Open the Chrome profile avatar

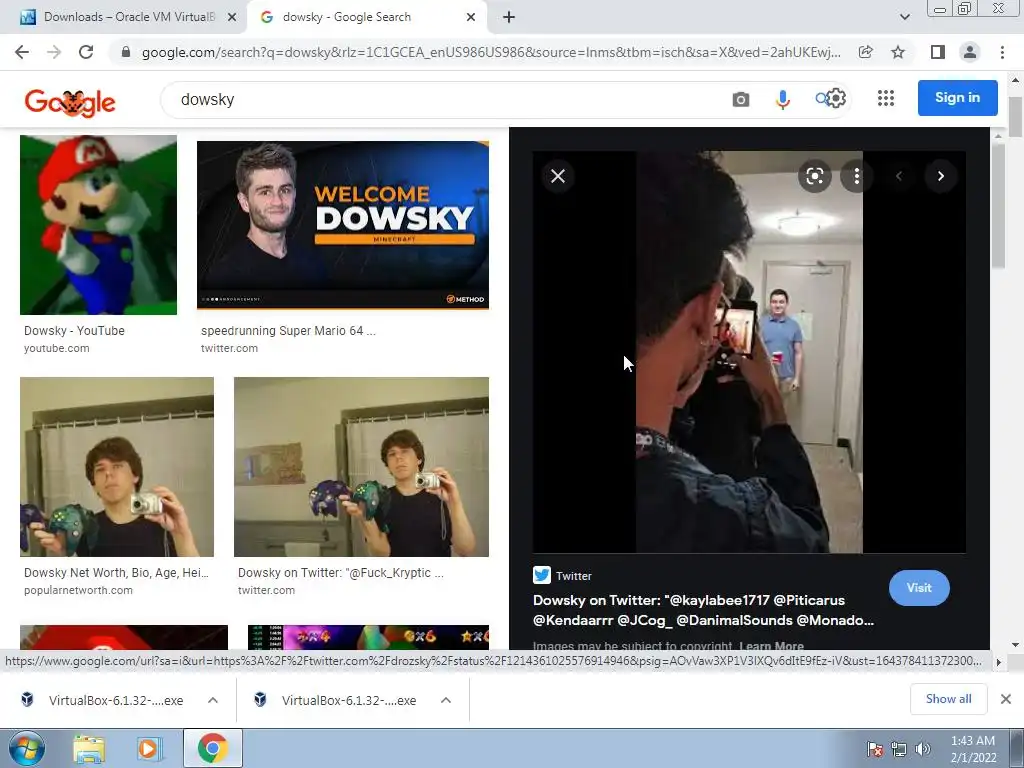point(970,52)
